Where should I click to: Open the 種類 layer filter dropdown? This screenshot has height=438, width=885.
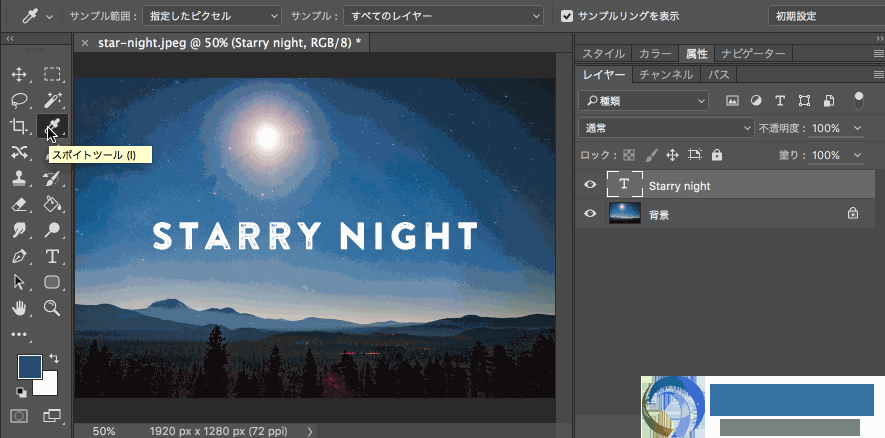[x=643, y=101]
